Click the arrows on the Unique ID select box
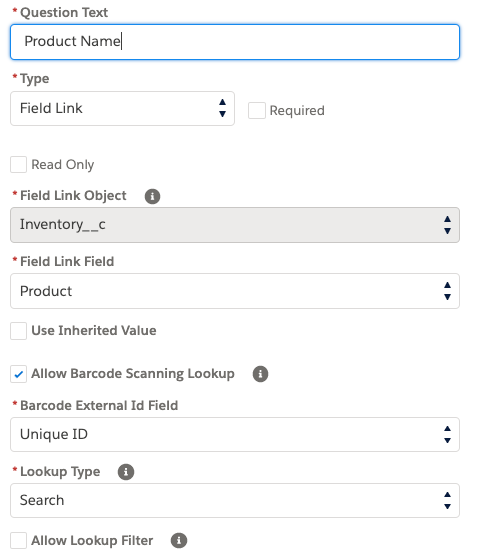 point(448,435)
